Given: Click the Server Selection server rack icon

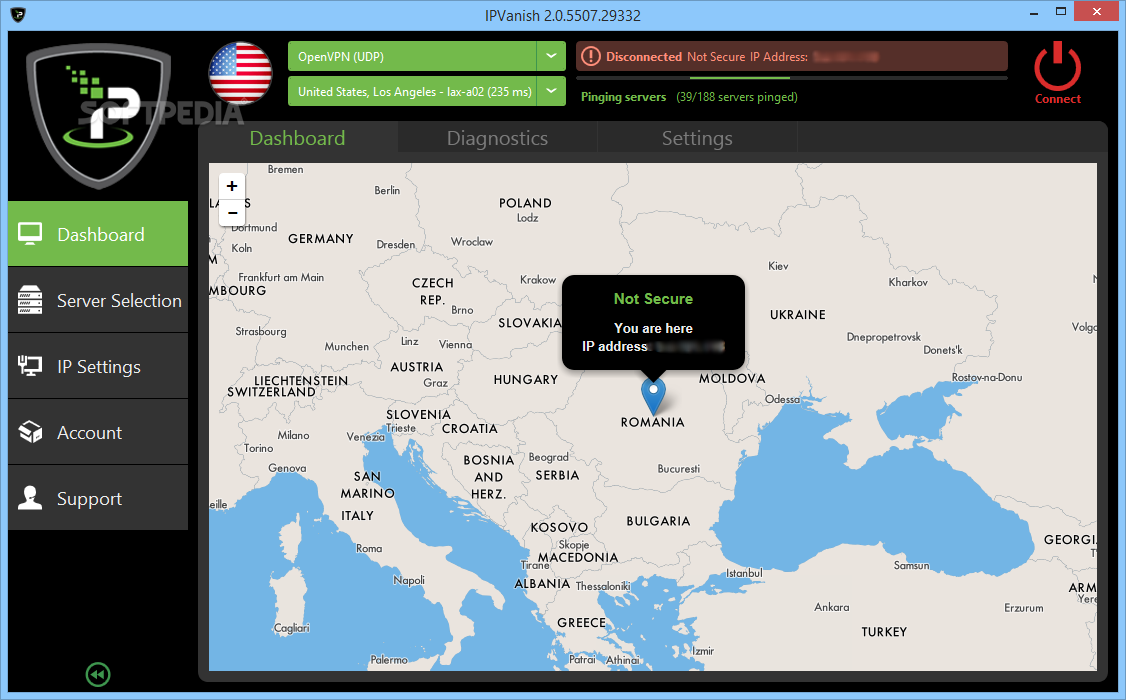Looking at the screenshot, I should [x=30, y=300].
